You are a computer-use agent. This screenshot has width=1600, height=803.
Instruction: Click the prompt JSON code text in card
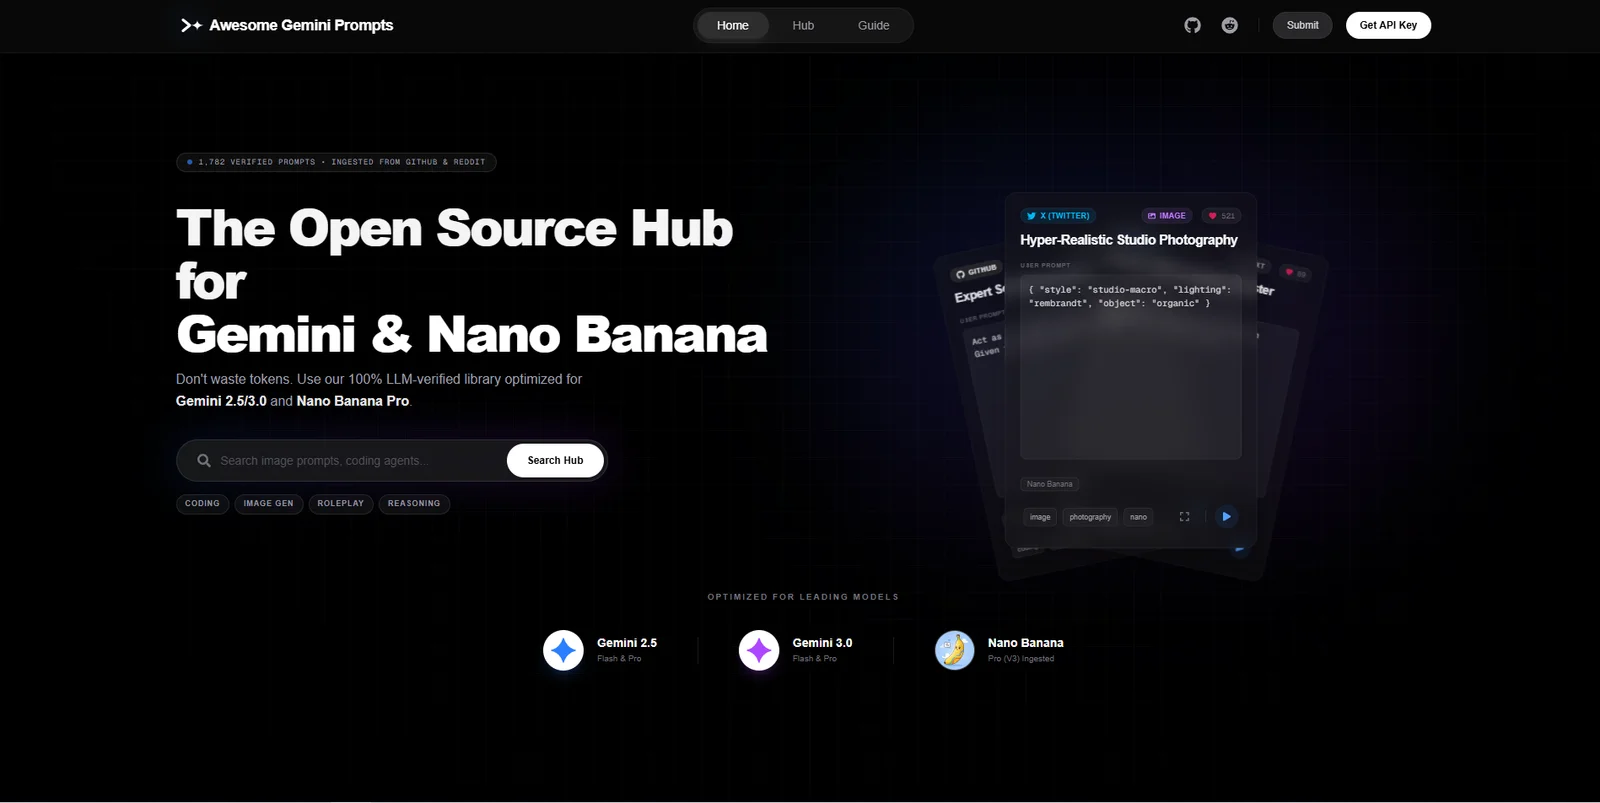pyautogui.click(x=1130, y=296)
